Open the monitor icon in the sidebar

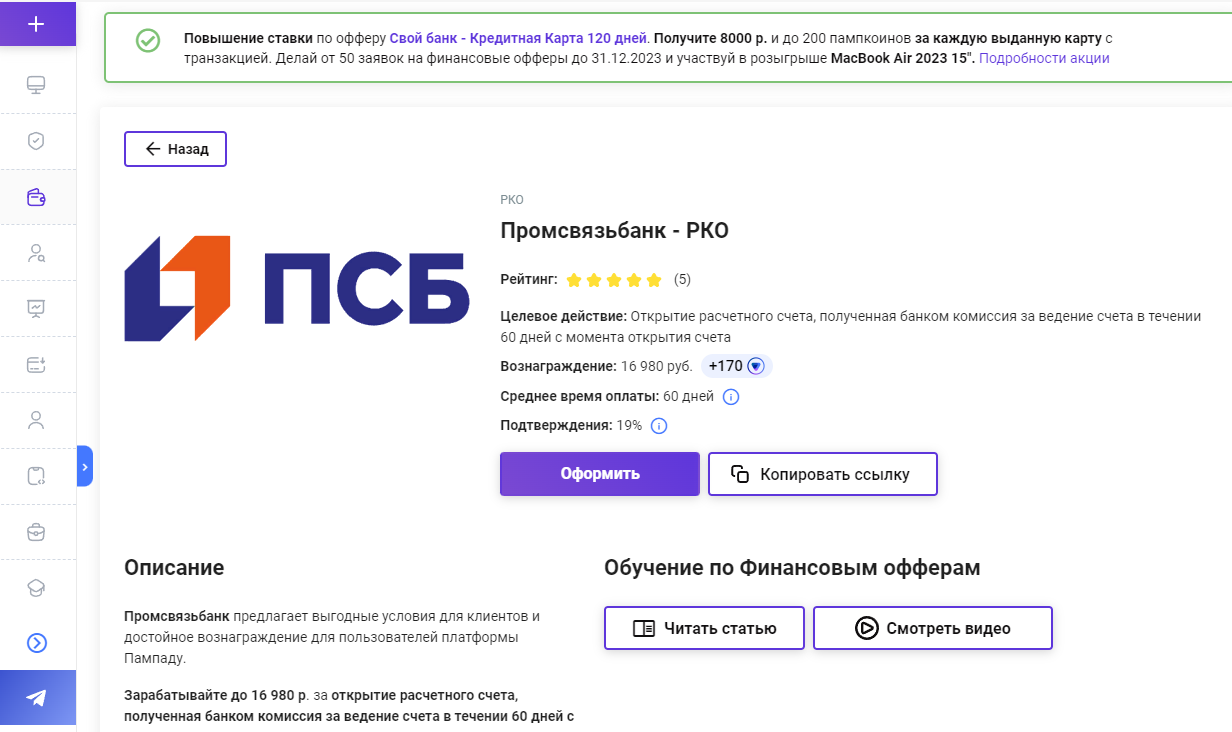click(x=36, y=85)
